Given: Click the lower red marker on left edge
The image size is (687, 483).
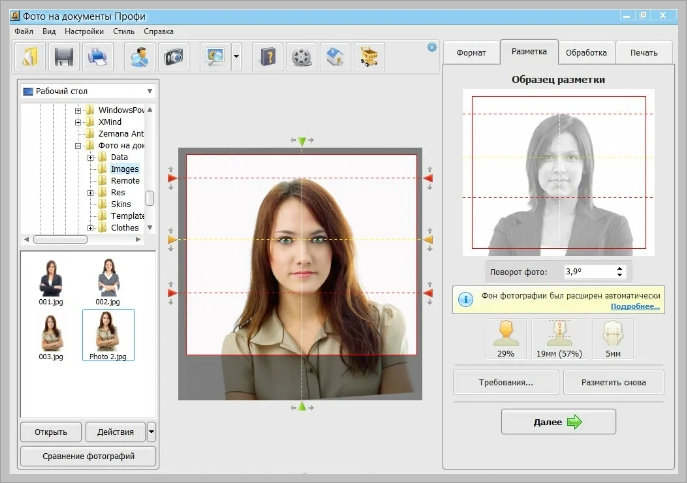Looking at the screenshot, I should point(172,293).
